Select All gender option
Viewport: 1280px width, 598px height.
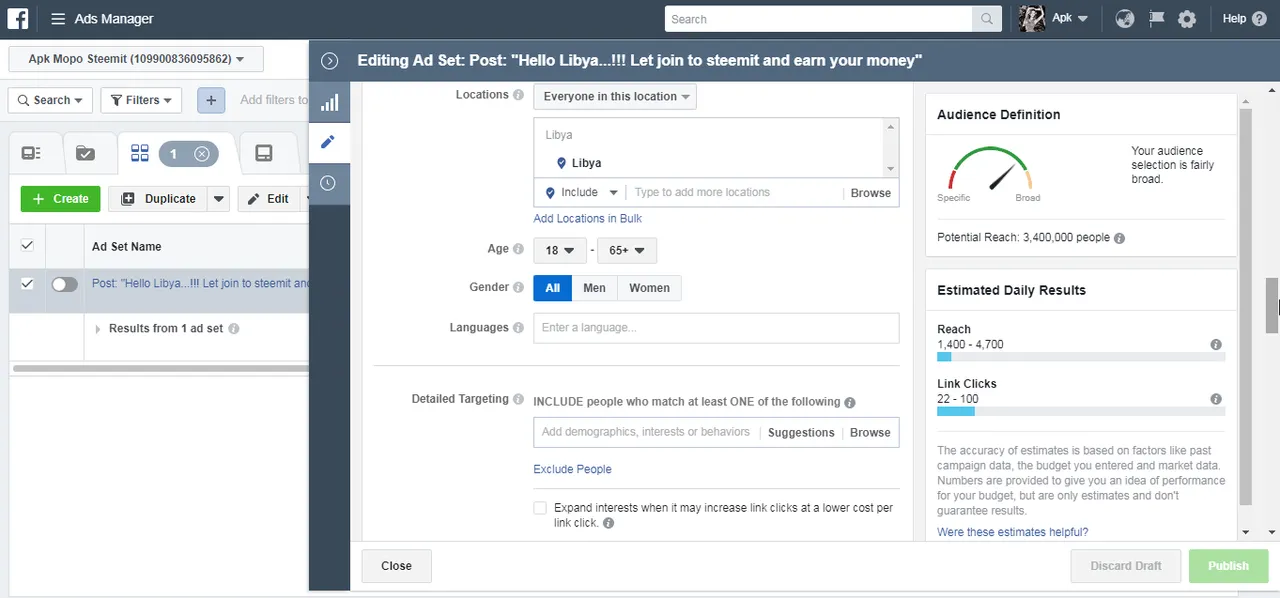pos(553,288)
